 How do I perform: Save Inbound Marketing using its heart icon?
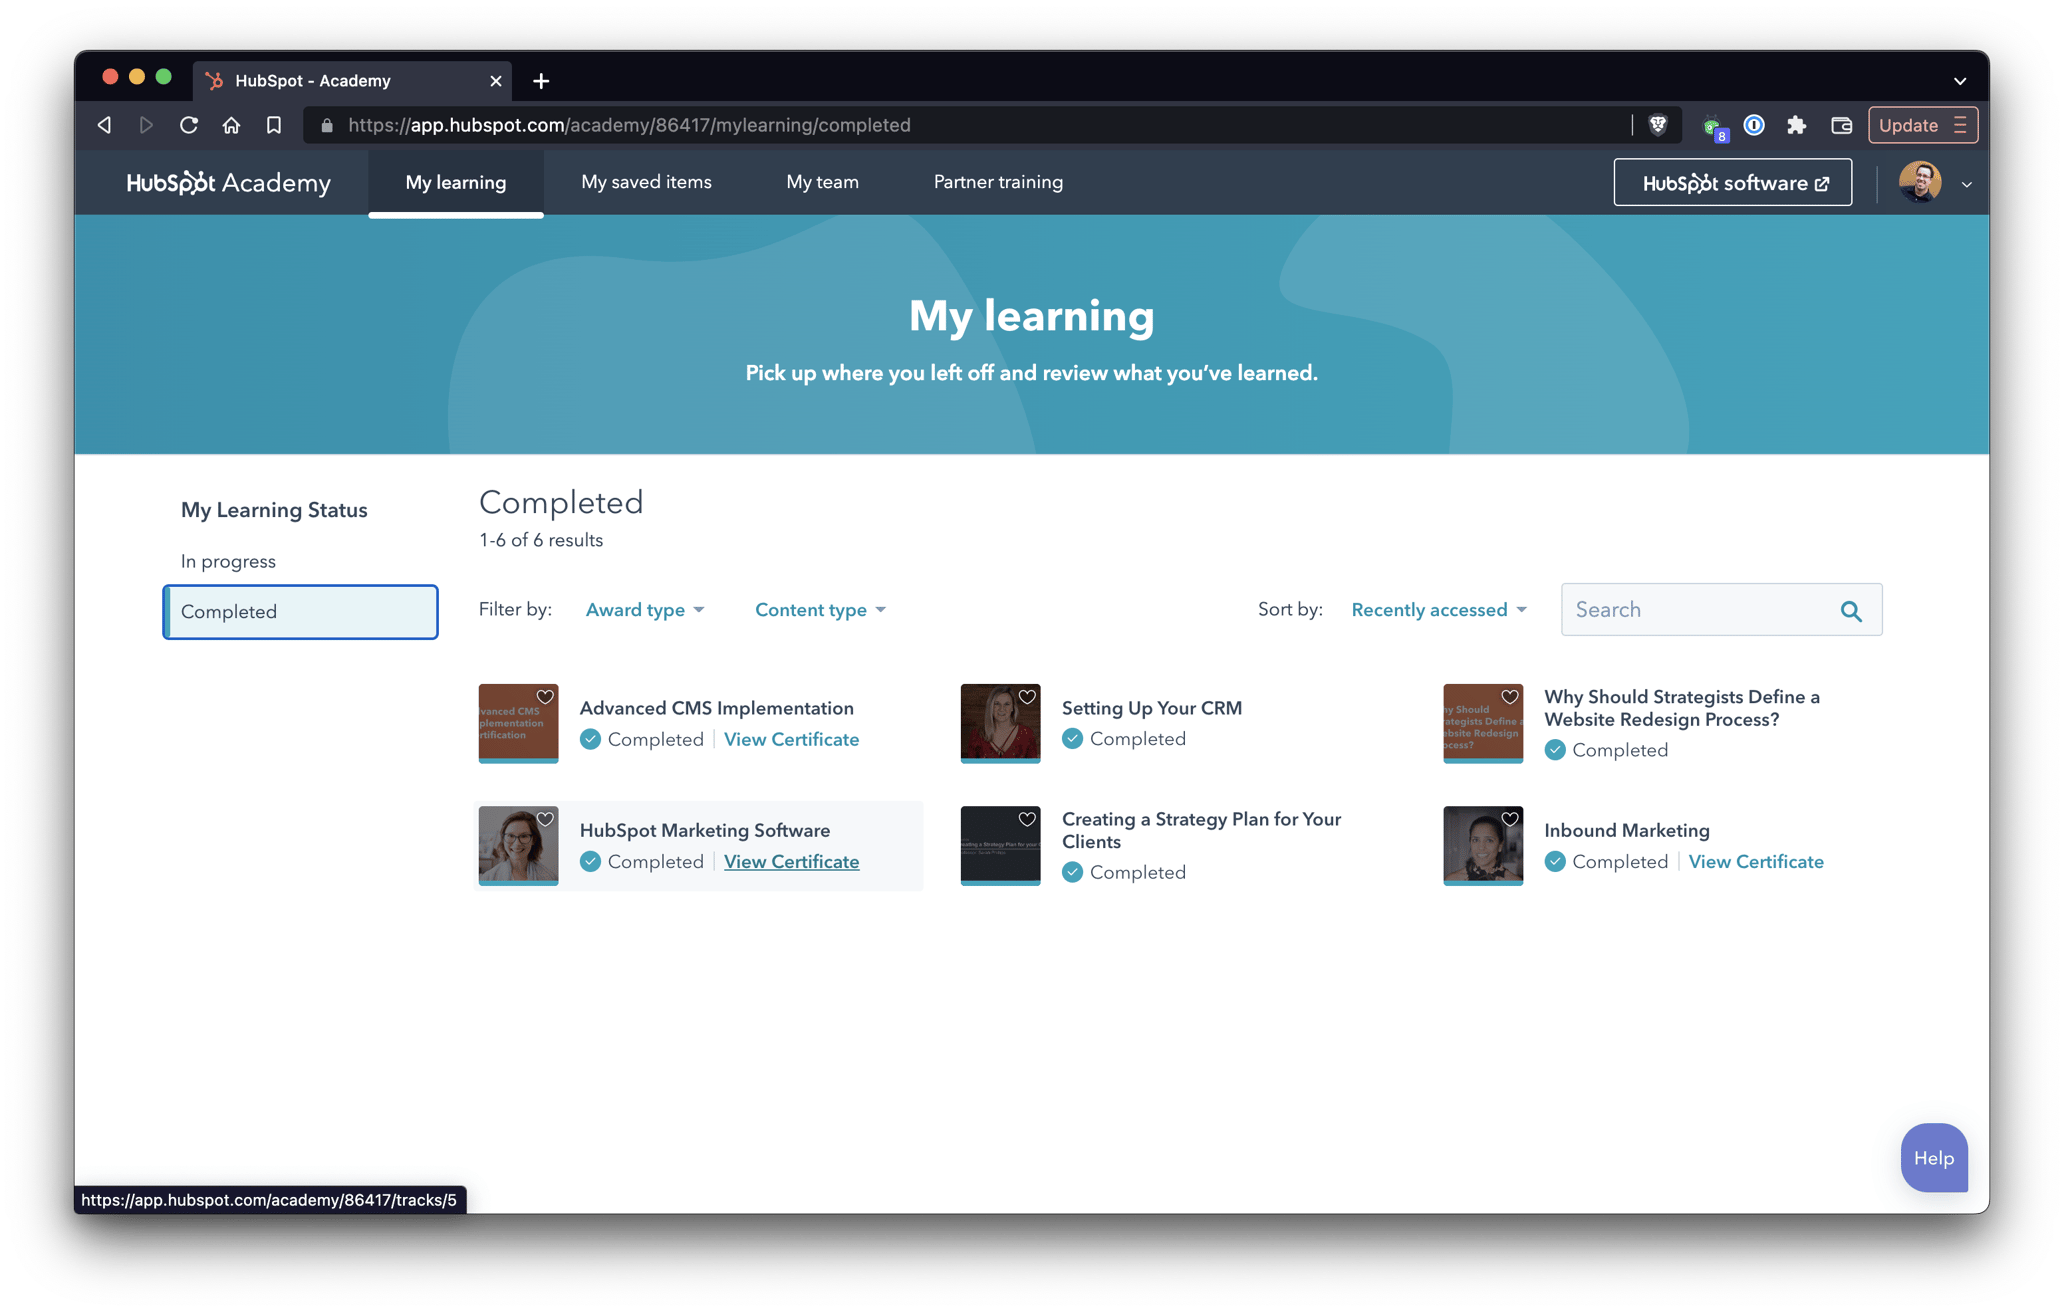tap(1510, 819)
